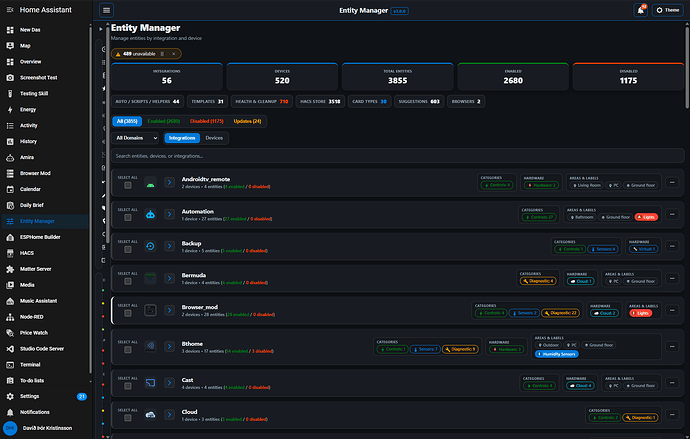Open the Browsers 2 chip
The image size is (690, 439).
coord(466,102)
